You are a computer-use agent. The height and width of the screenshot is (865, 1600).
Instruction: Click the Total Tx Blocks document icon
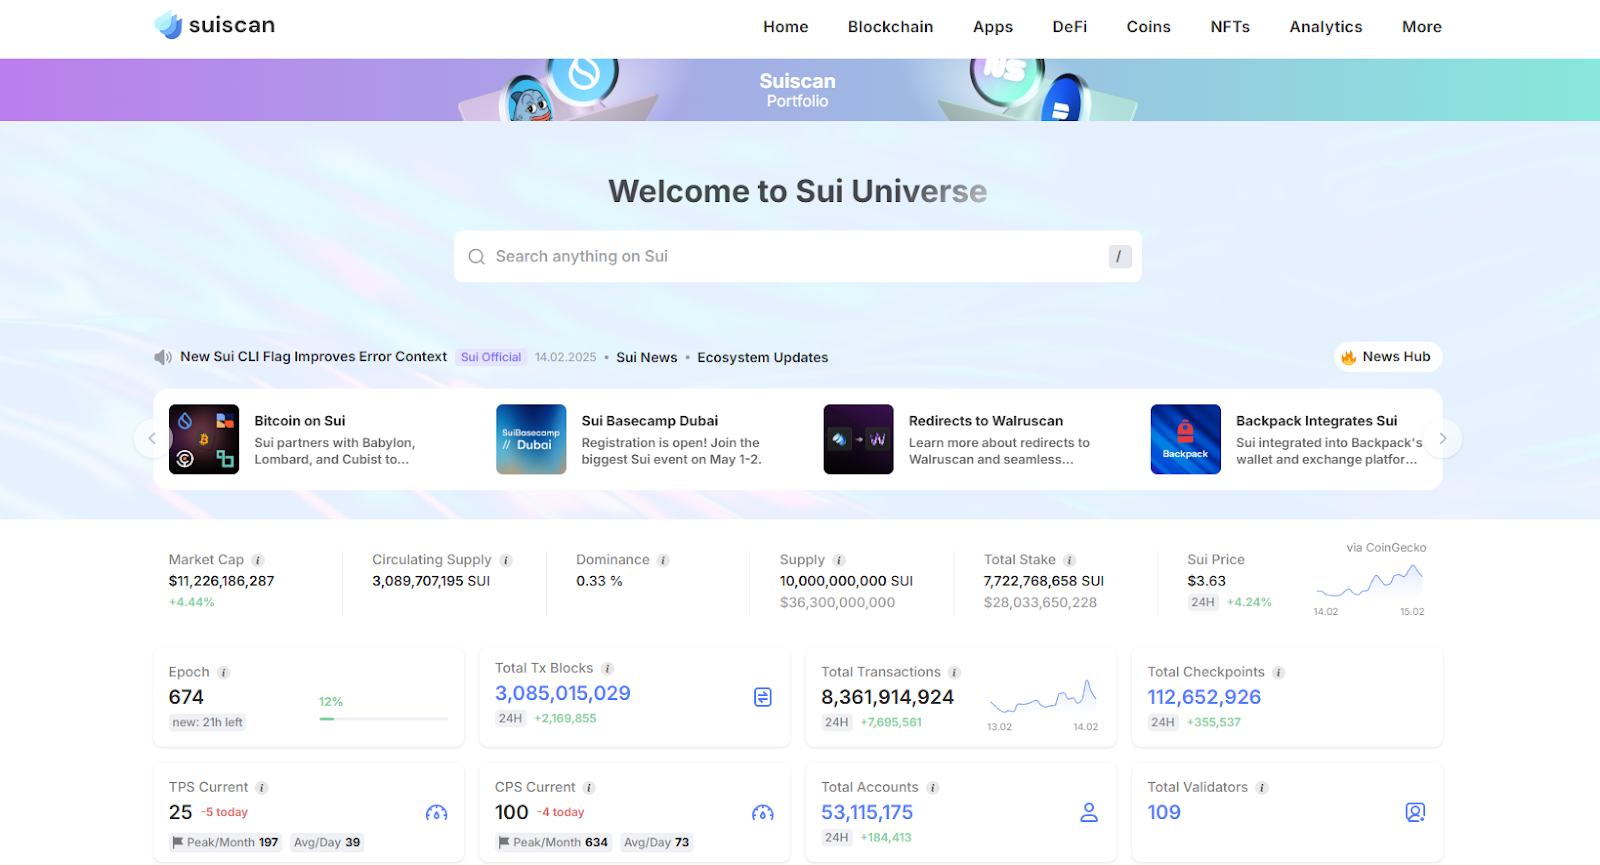tap(762, 697)
